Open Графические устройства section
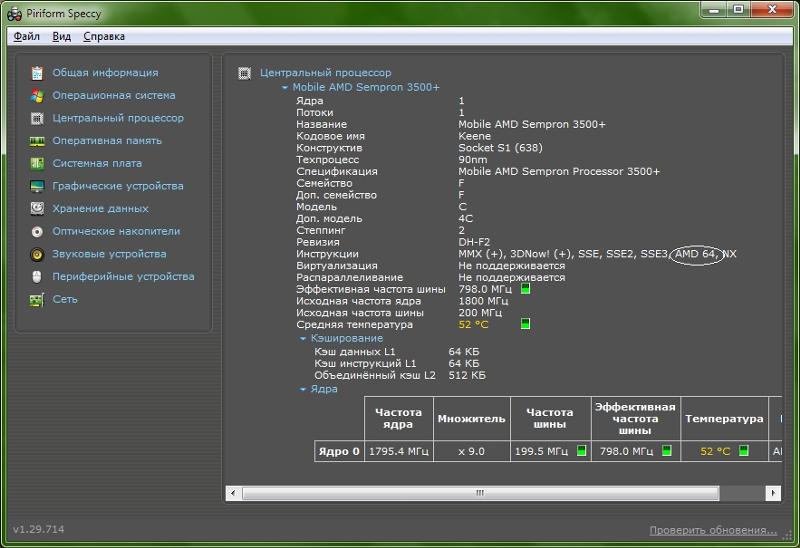Image resolution: width=800 pixels, height=548 pixels. [118, 186]
